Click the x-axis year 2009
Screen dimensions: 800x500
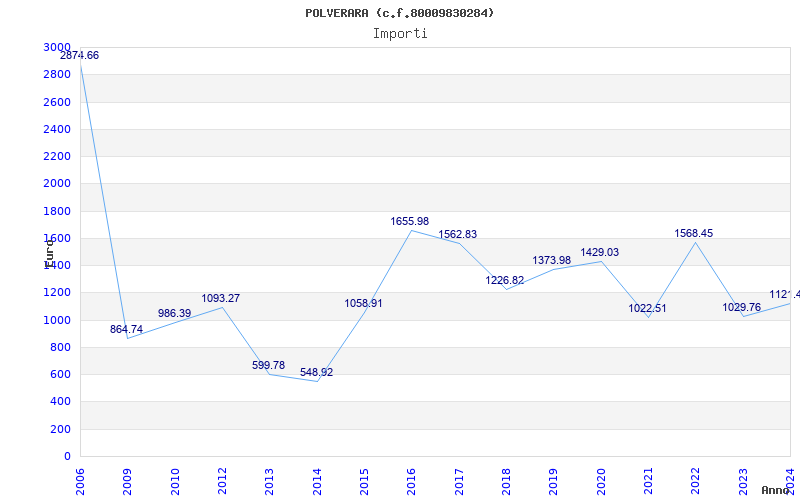point(127,482)
